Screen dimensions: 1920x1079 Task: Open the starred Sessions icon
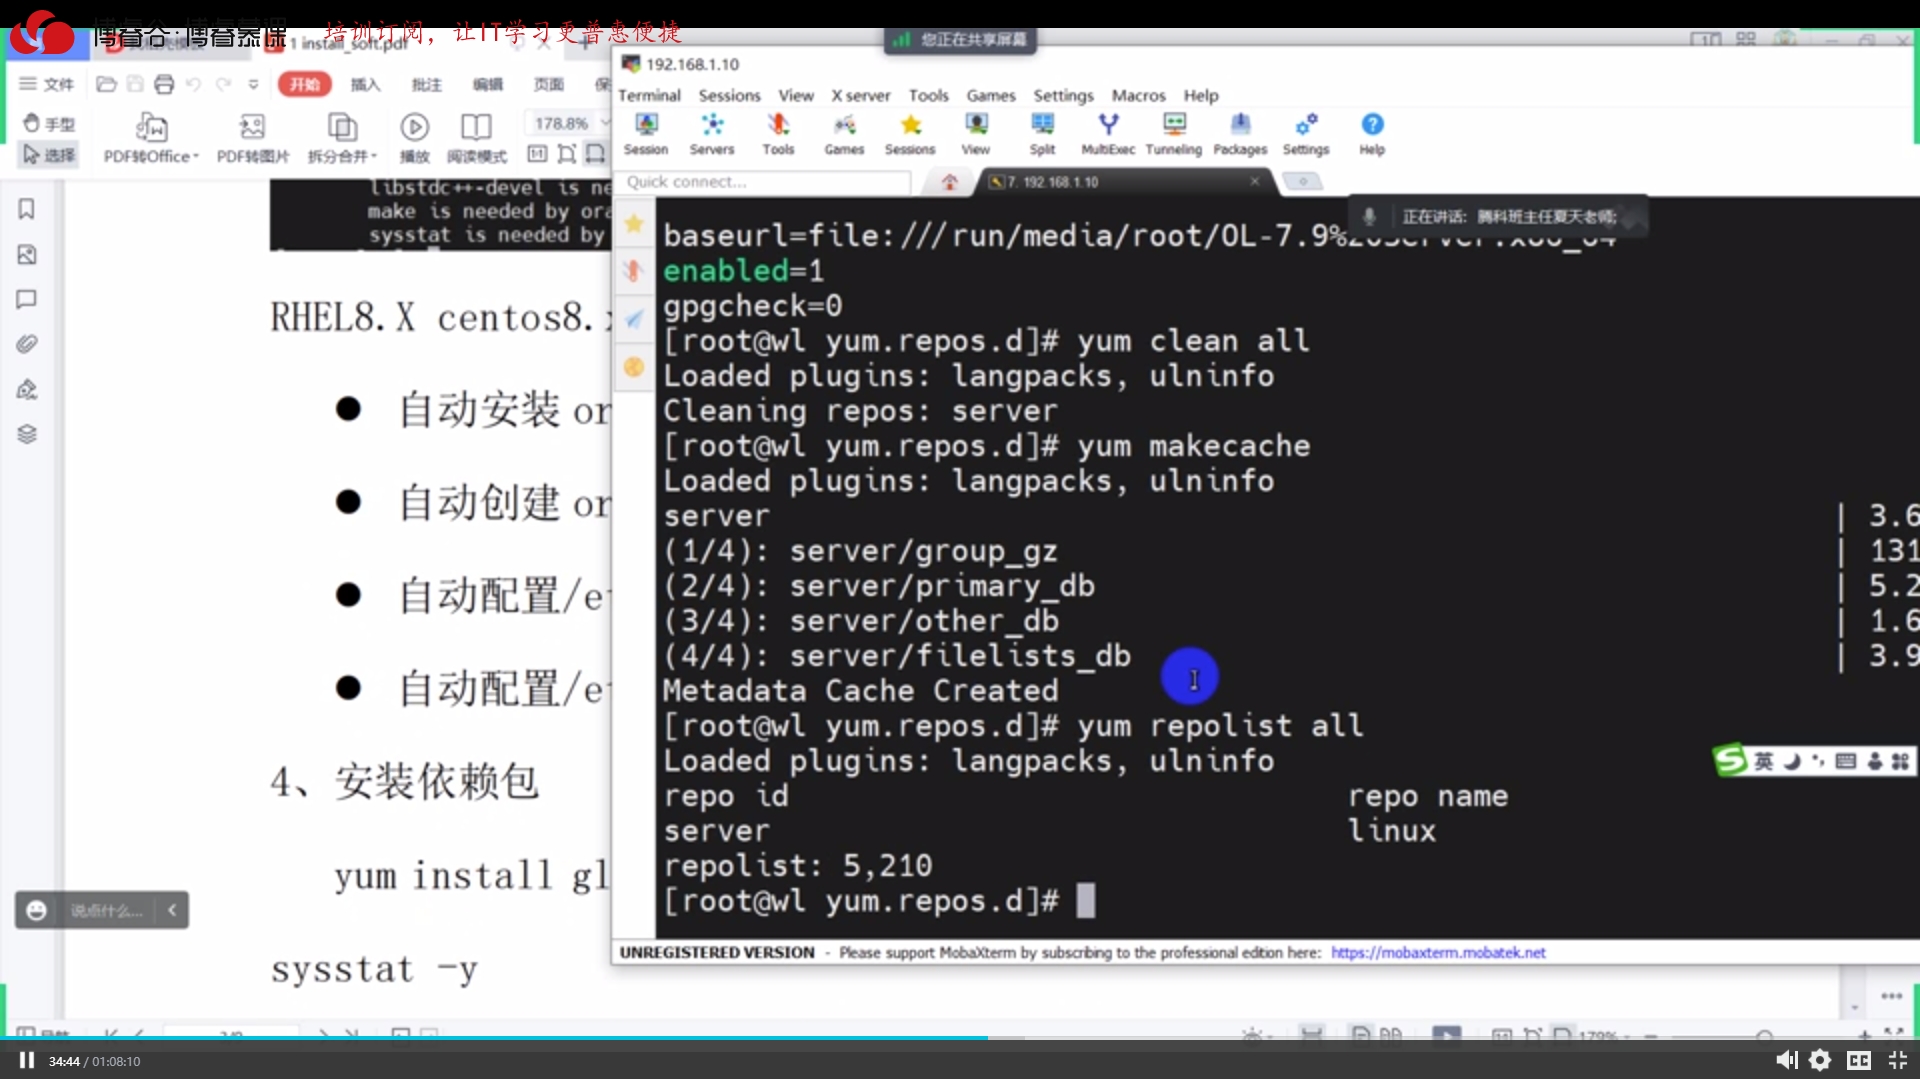click(909, 133)
